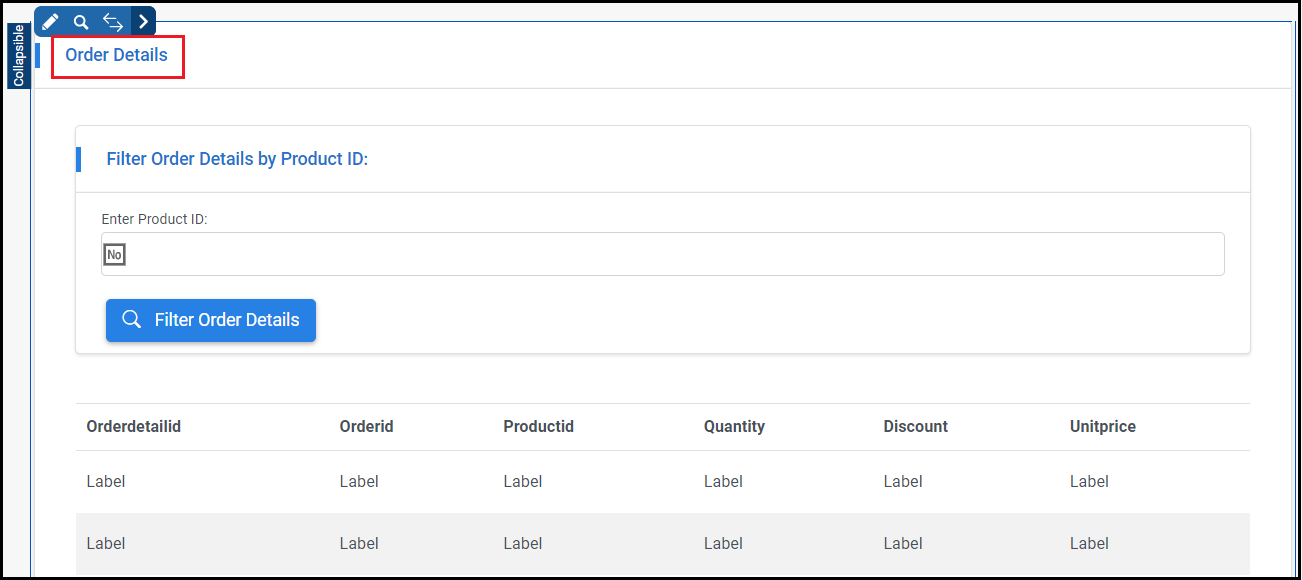Click the Orderid column header
The width and height of the screenshot is (1302, 580).
tap(366, 426)
